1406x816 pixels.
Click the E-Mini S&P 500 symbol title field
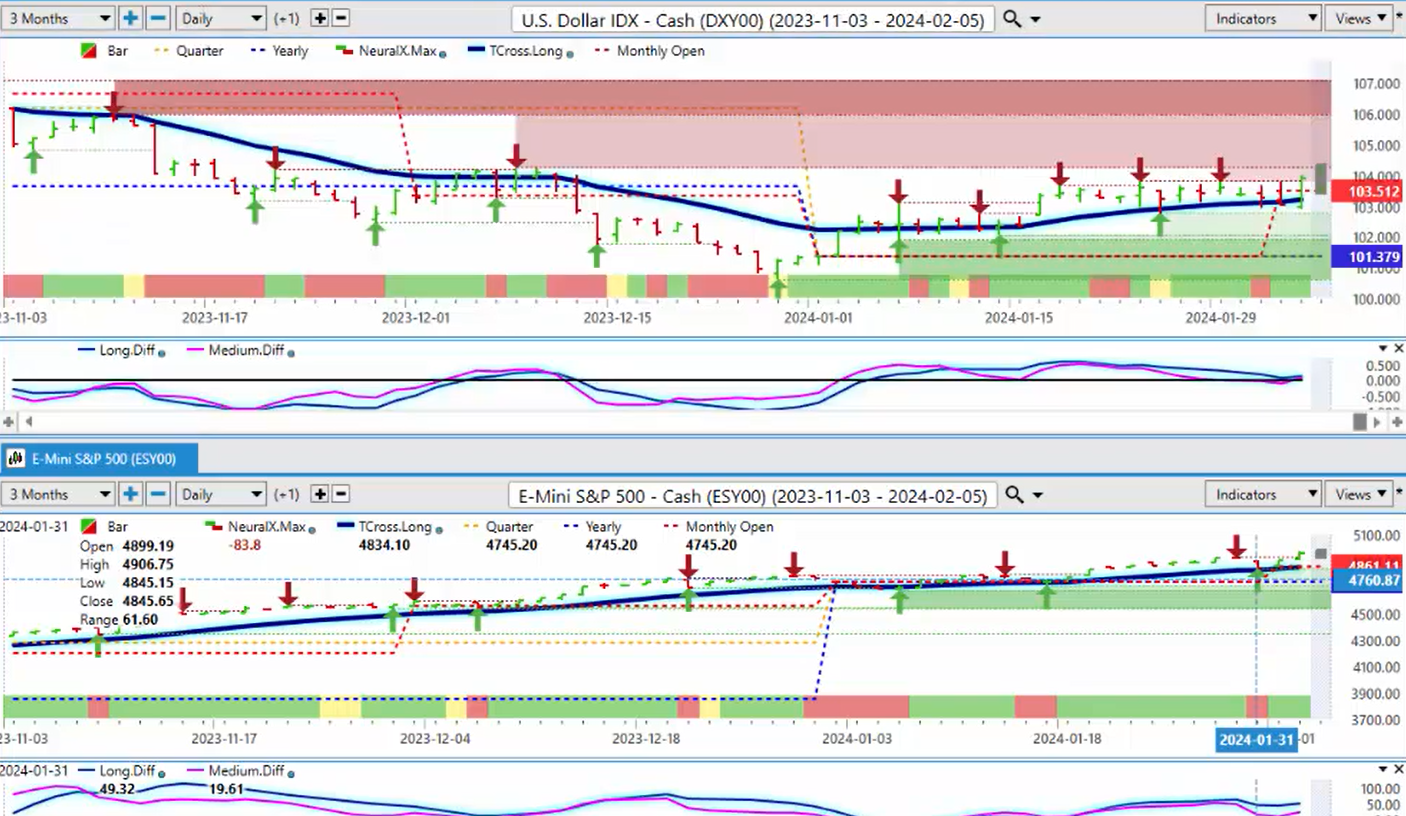[753, 495]
